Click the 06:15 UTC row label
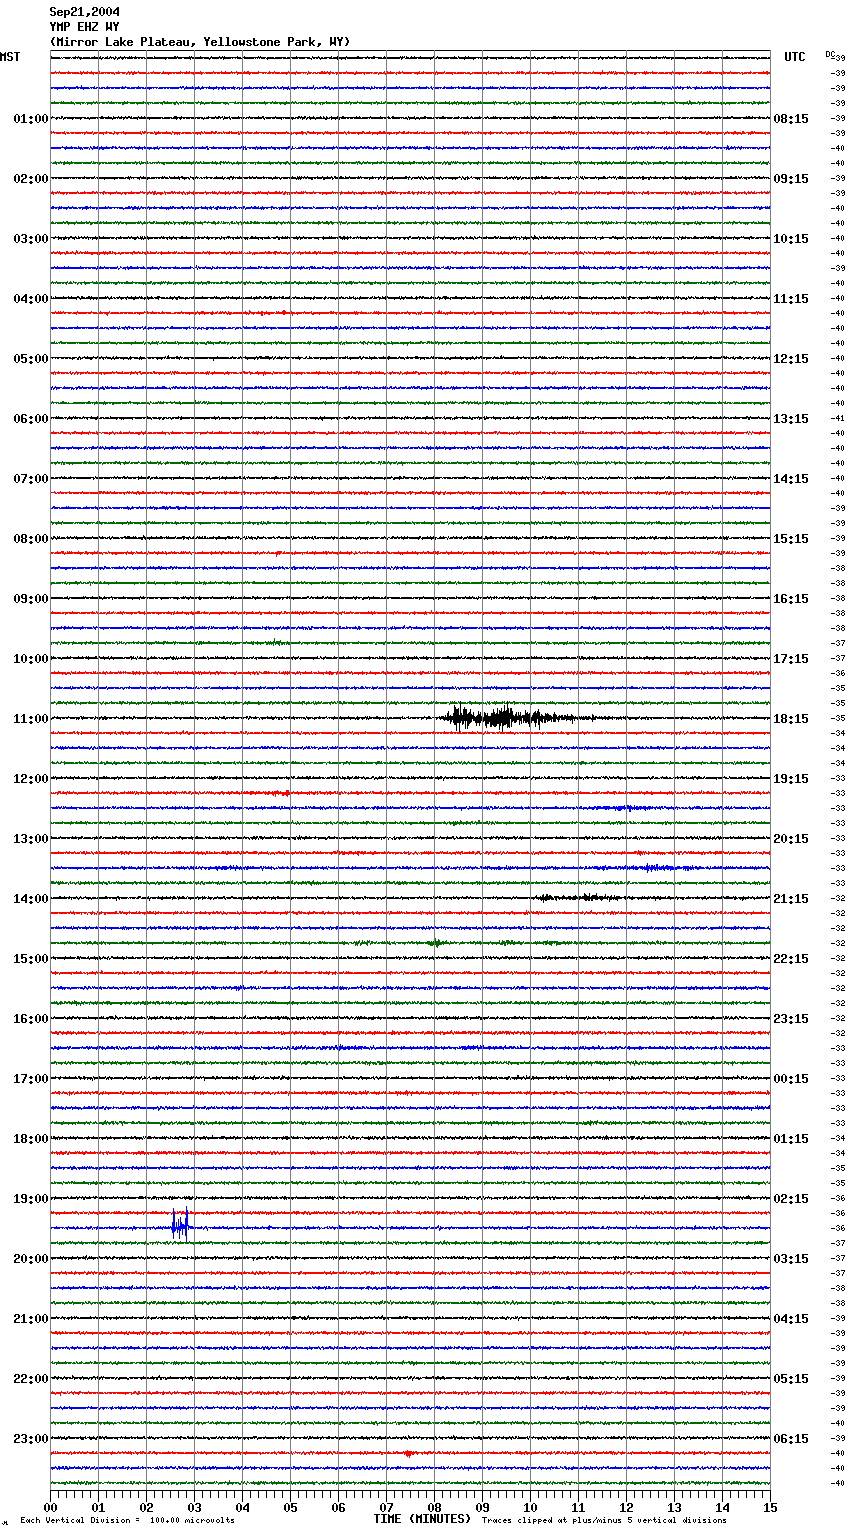 [791, 1439]
